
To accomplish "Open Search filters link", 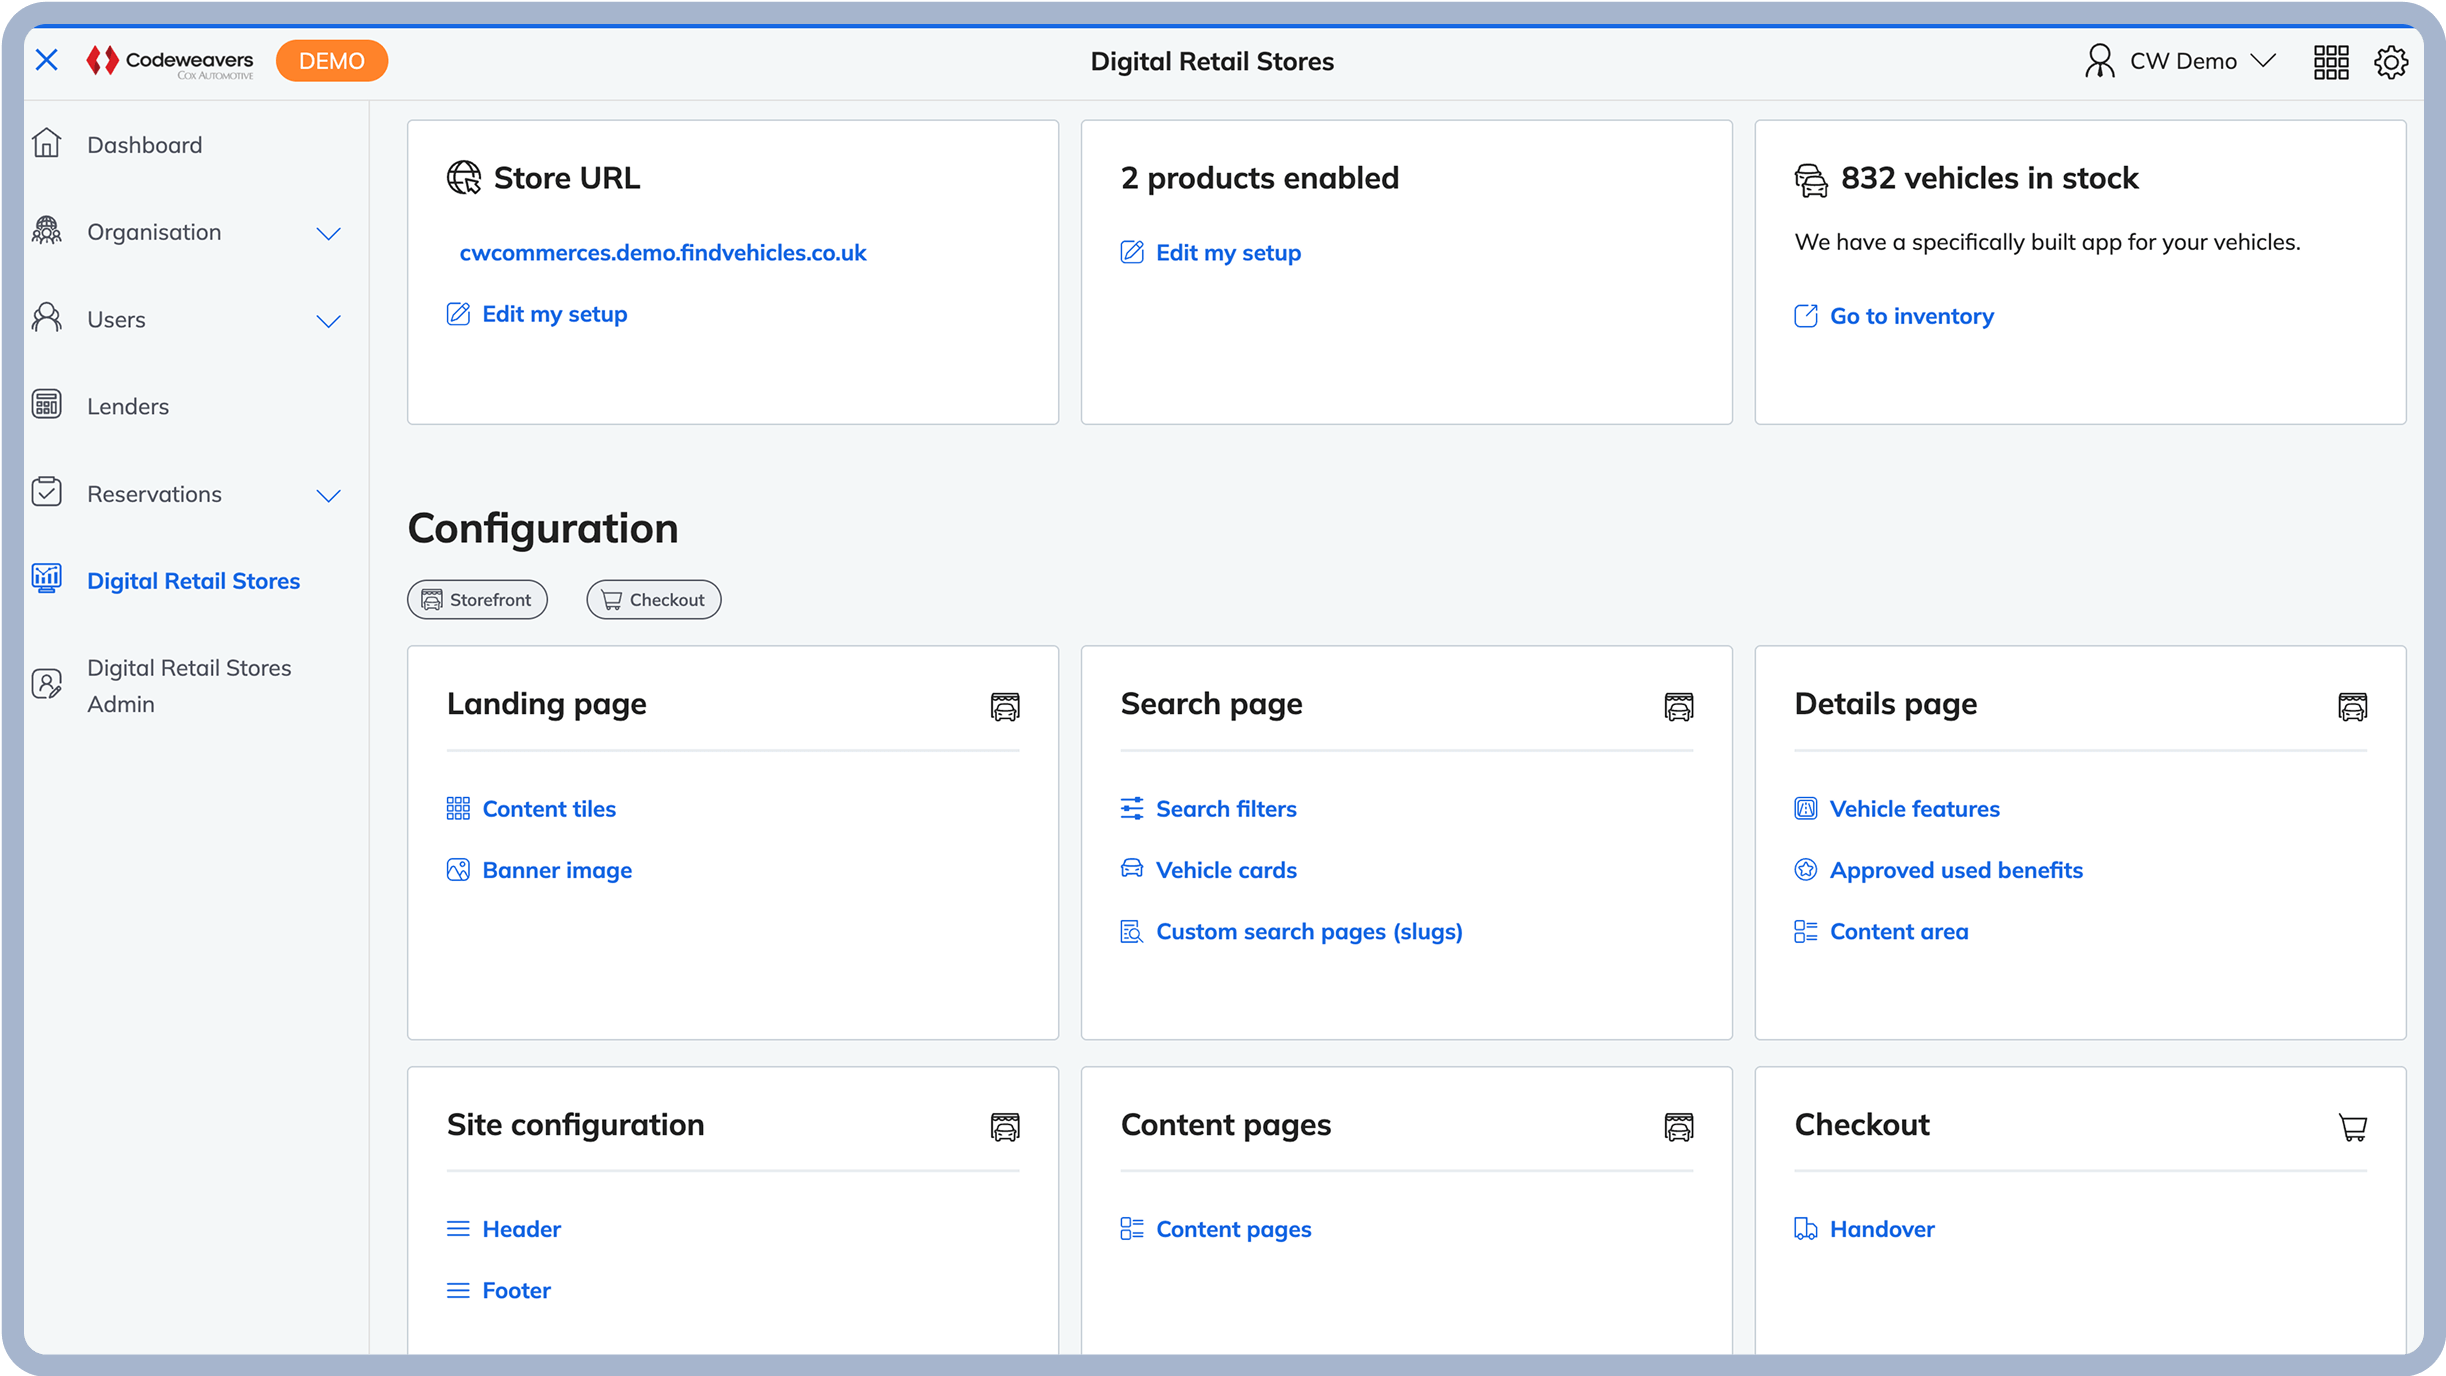I will click(x=1226, y=809).
